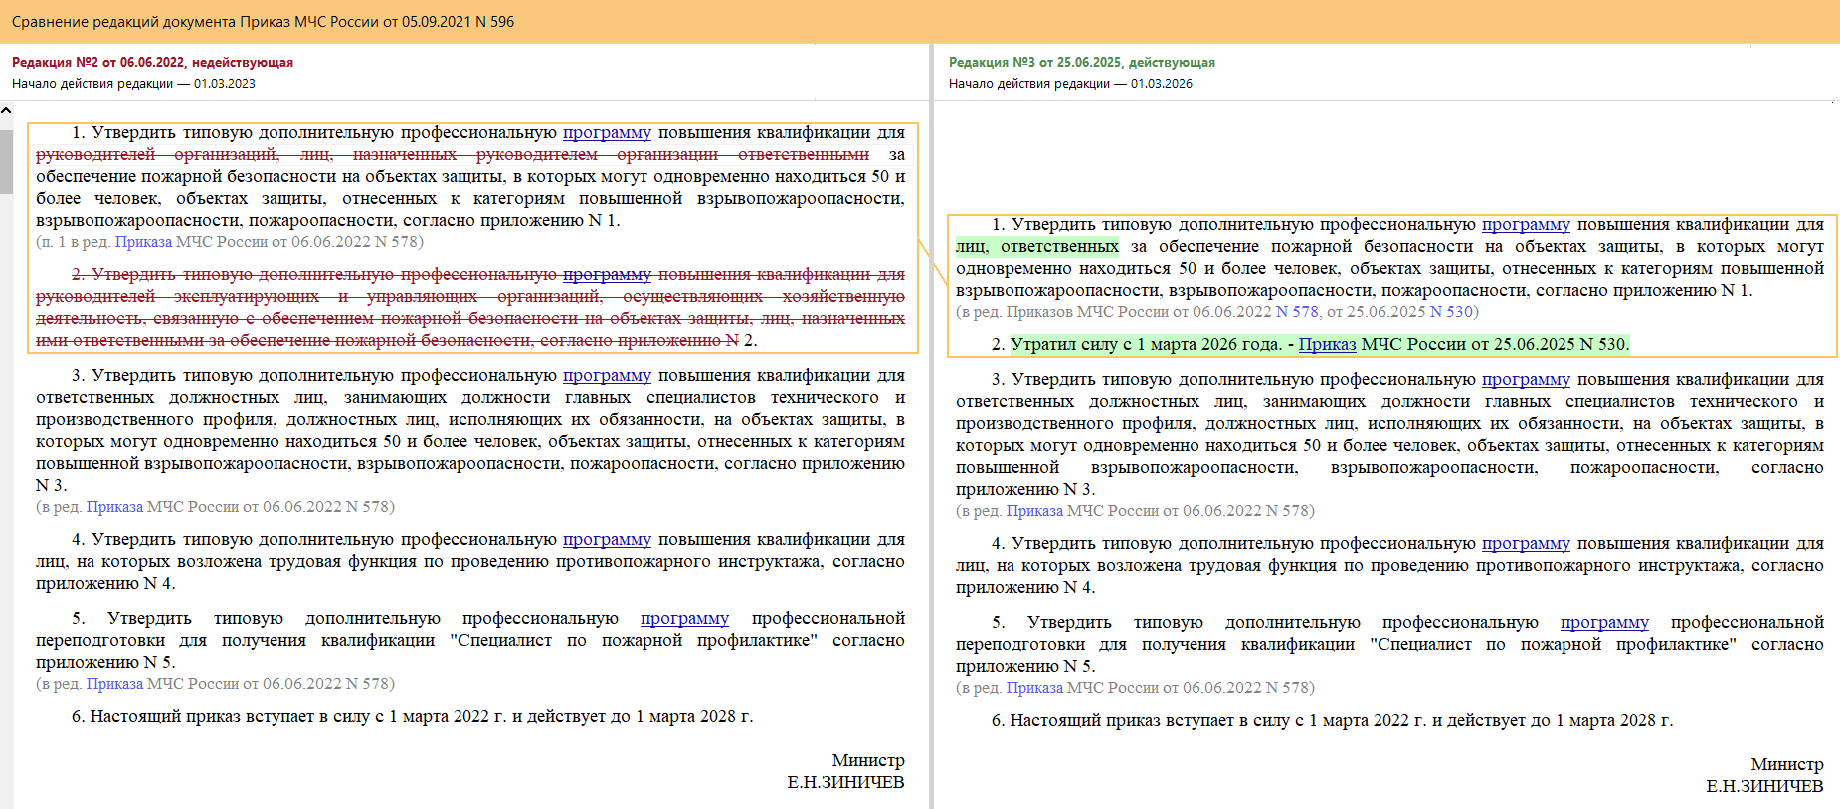Screen dimensions: 1840x809
Task: Open the 'N 578' link in right item 1 note
Action: pos(1297,312)
